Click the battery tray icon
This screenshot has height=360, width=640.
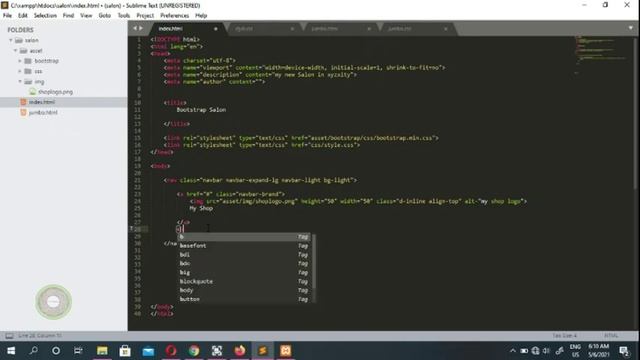point(524,351)
